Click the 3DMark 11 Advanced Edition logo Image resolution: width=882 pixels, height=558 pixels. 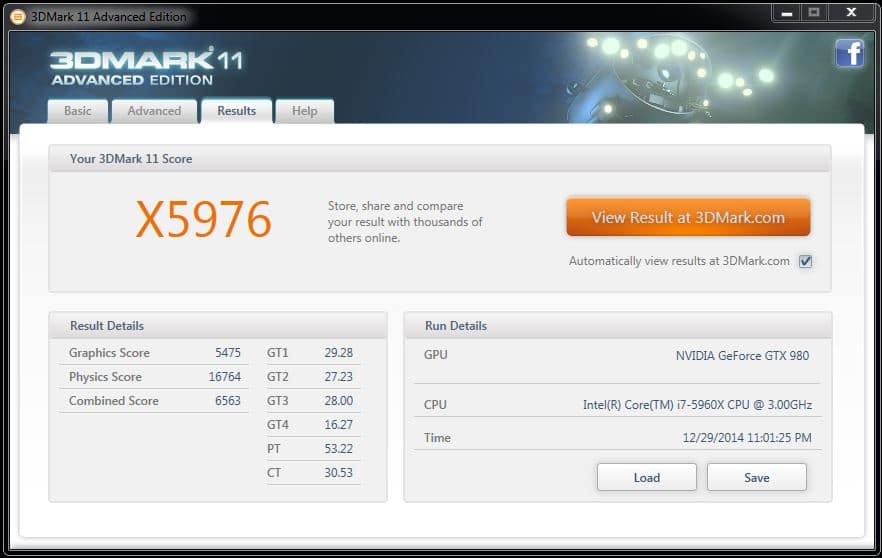click(146, 66)
